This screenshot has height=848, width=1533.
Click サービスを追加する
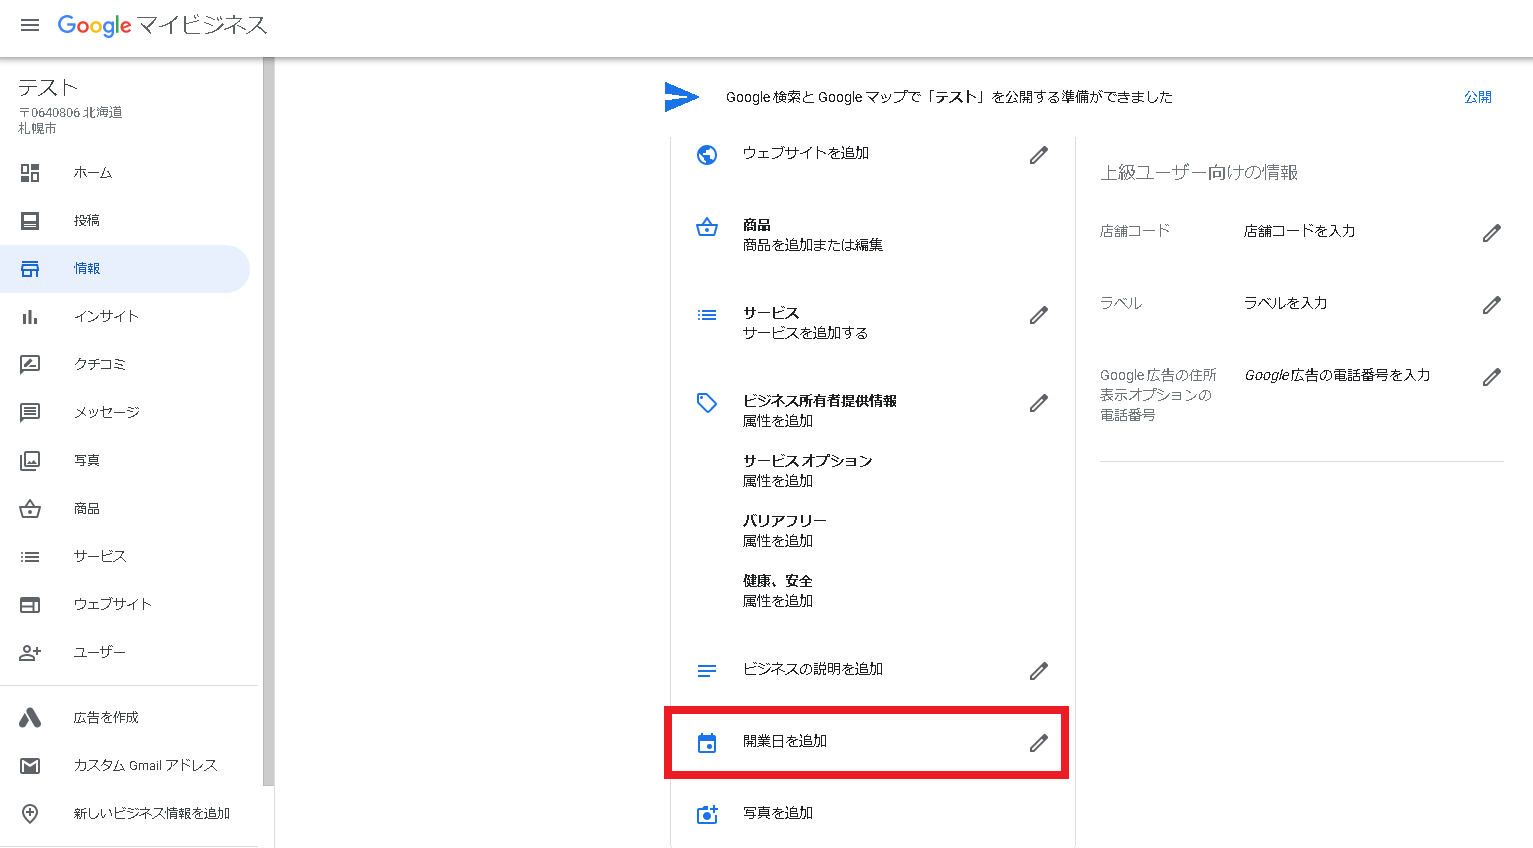(805, 333)
